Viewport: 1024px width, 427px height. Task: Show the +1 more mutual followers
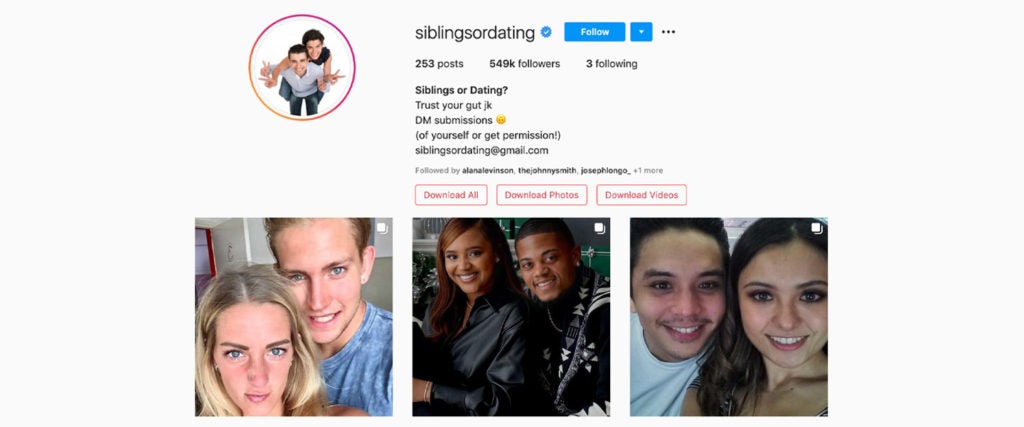(648, 170)
